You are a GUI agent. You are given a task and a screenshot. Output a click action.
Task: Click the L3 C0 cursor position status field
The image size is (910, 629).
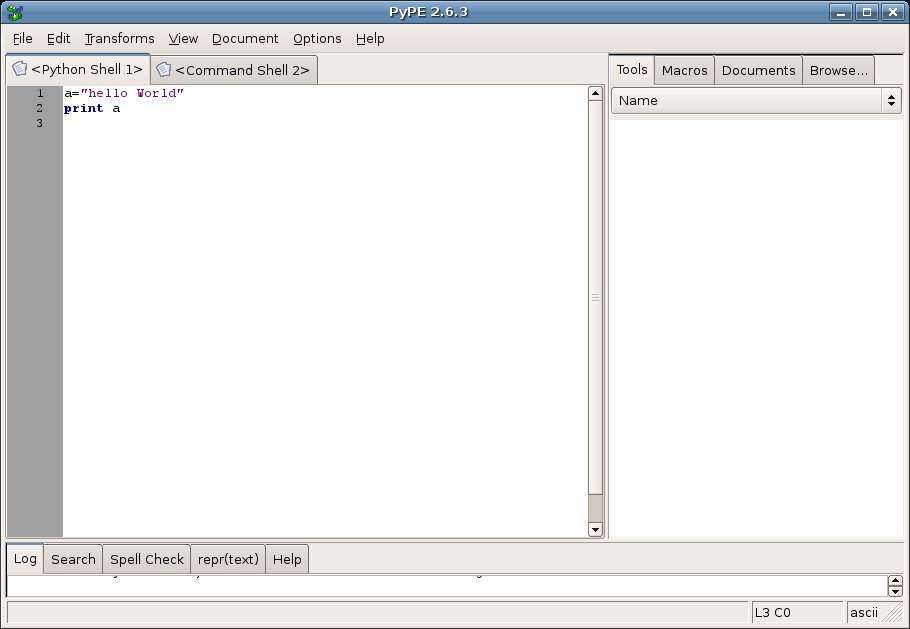pos(797,612)
